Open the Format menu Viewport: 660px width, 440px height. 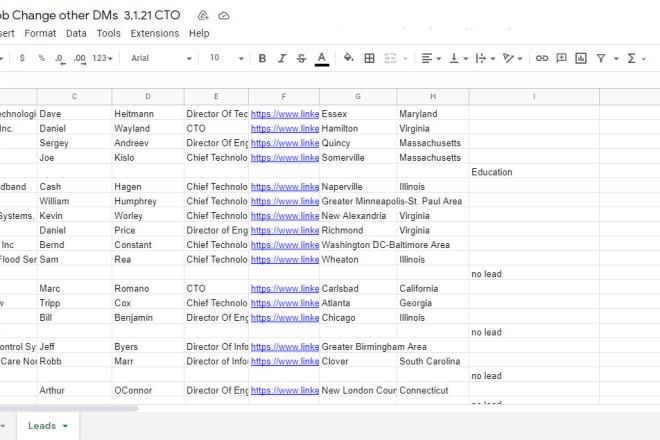[x=40, y=33]
